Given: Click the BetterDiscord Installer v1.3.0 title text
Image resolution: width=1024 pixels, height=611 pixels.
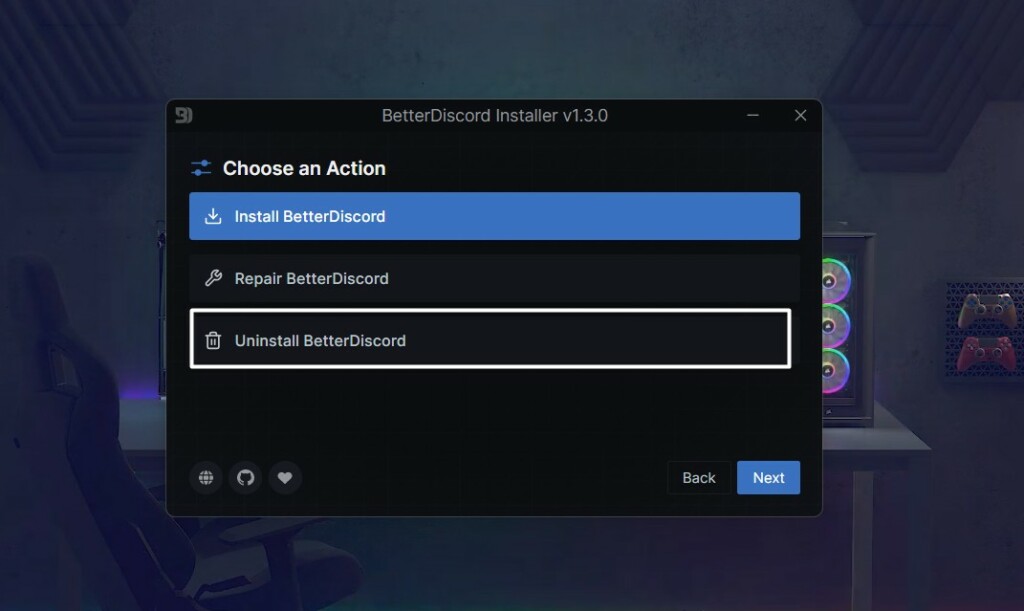Looking at the screenshot, I should (x=494, y=116).
